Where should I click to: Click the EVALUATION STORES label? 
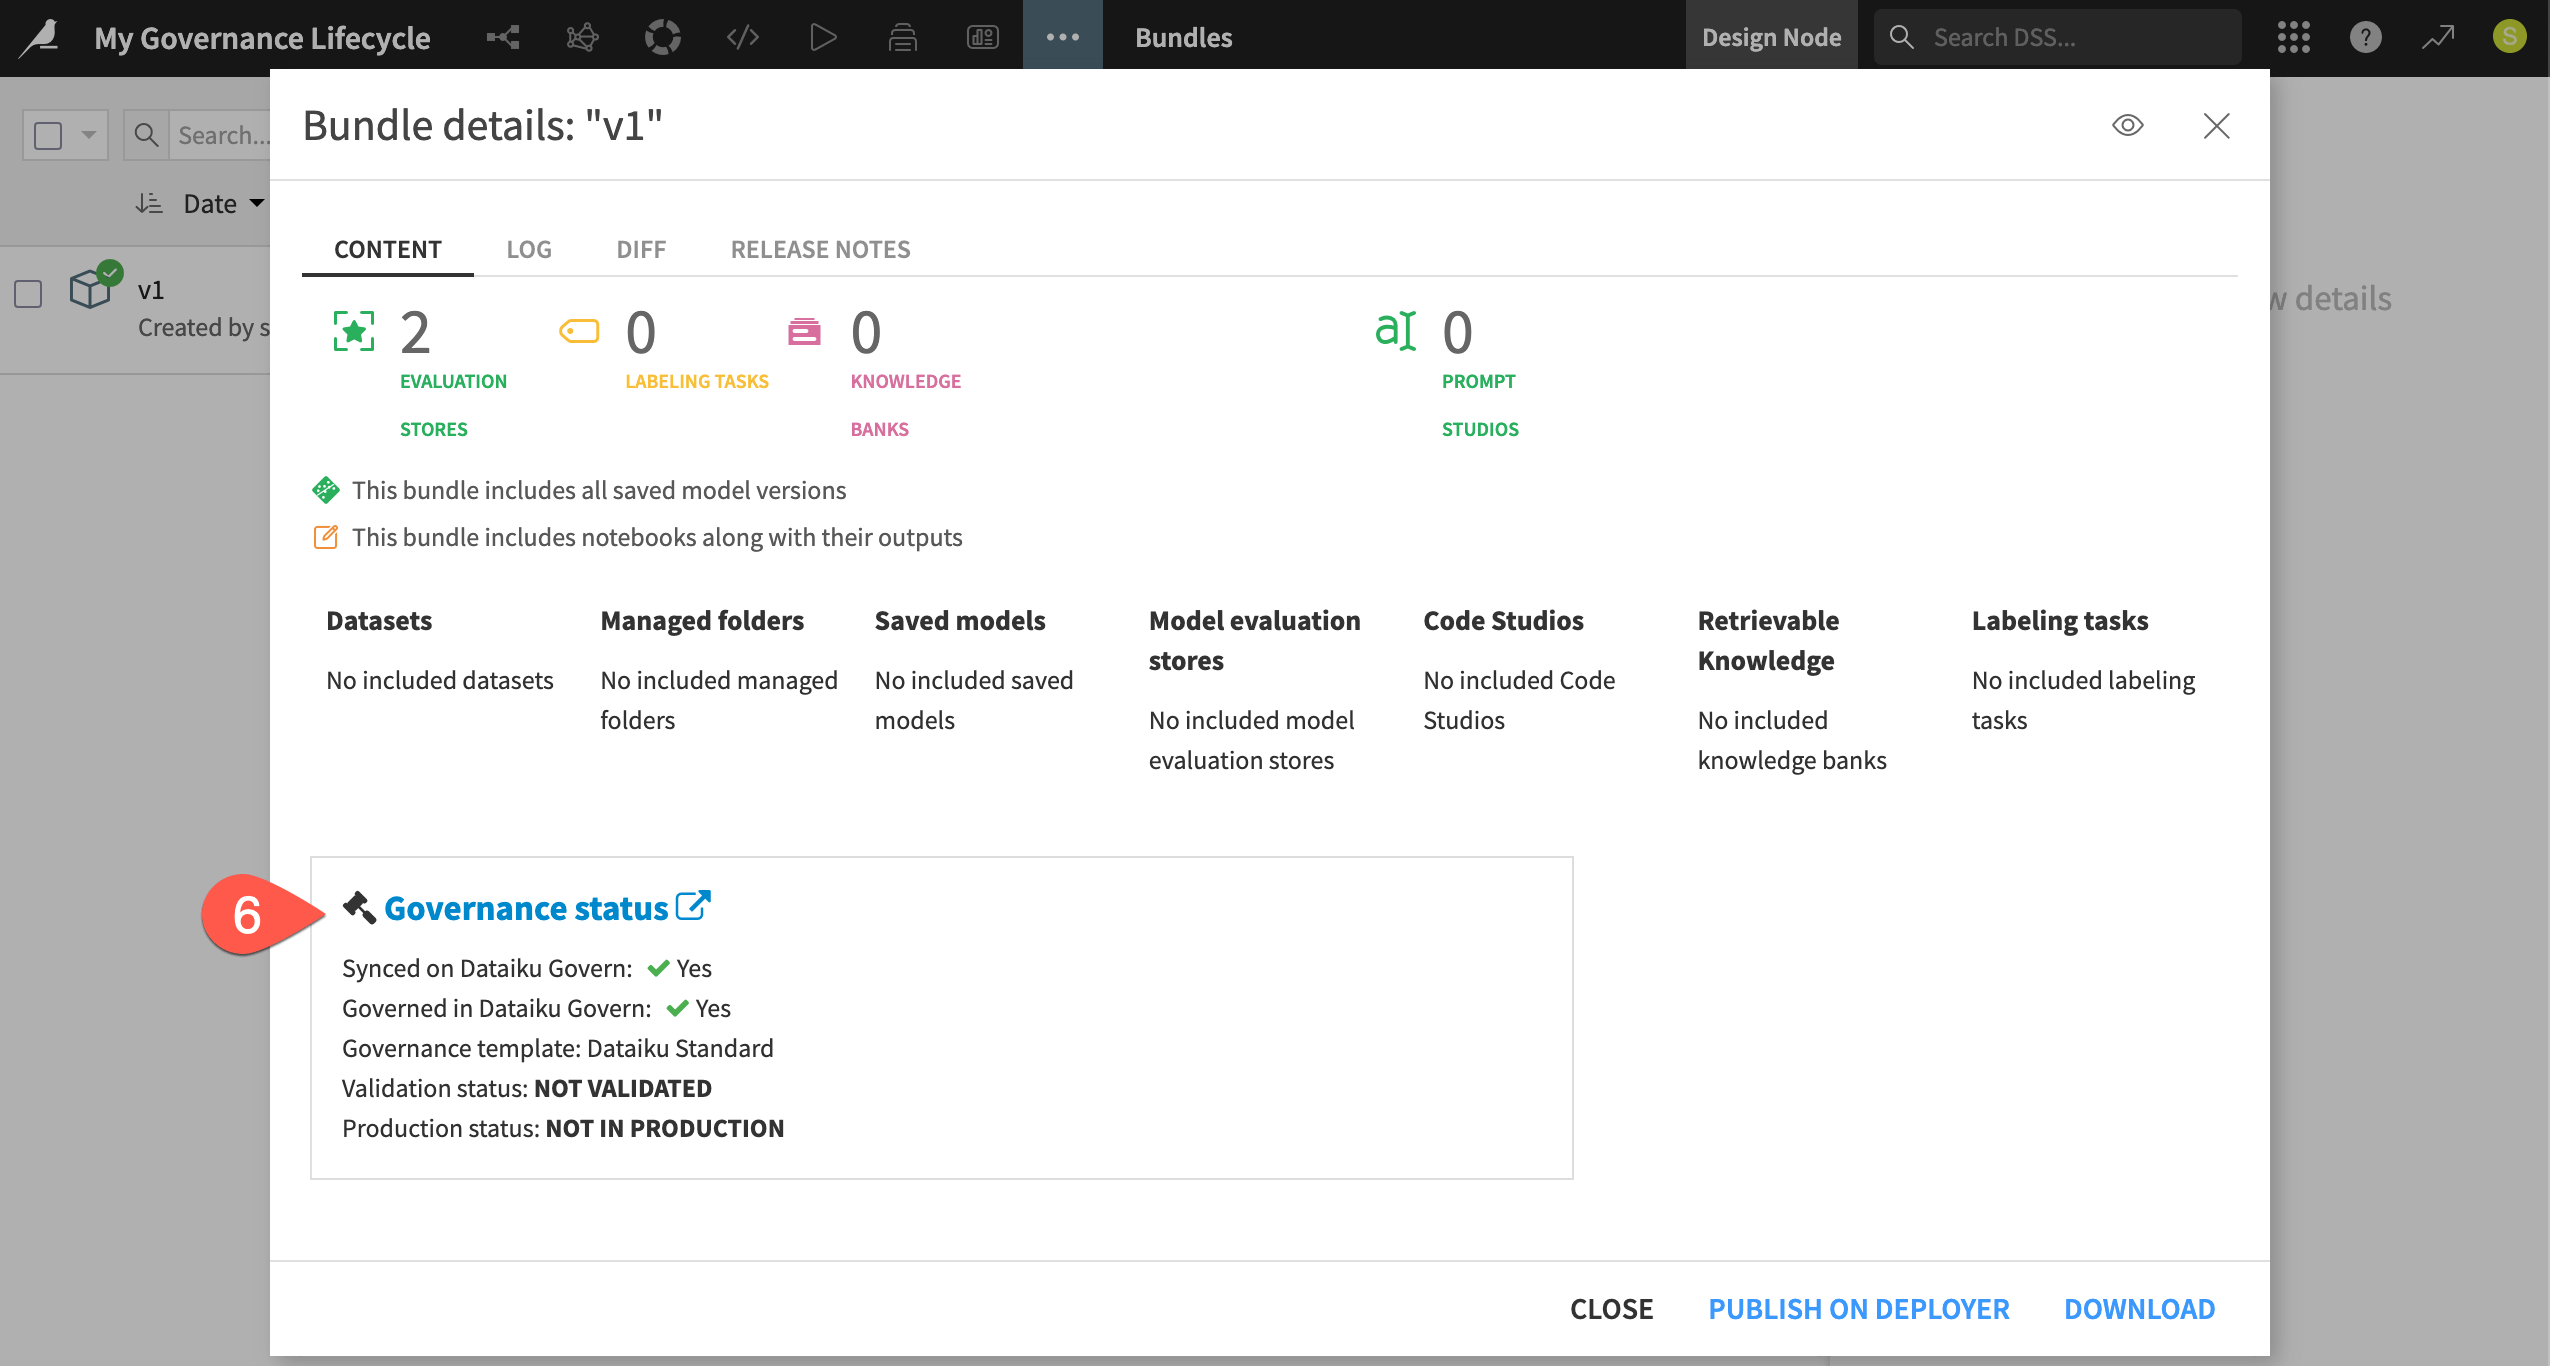pos(453,405)
